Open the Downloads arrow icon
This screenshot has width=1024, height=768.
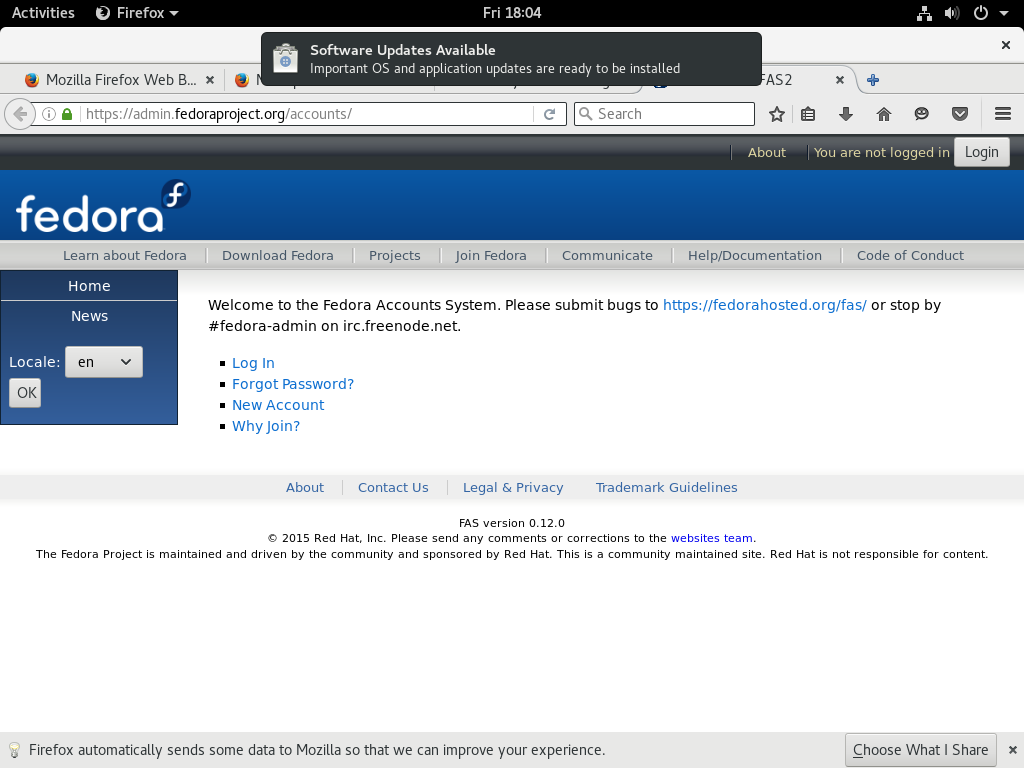click(x=846, y=114)
